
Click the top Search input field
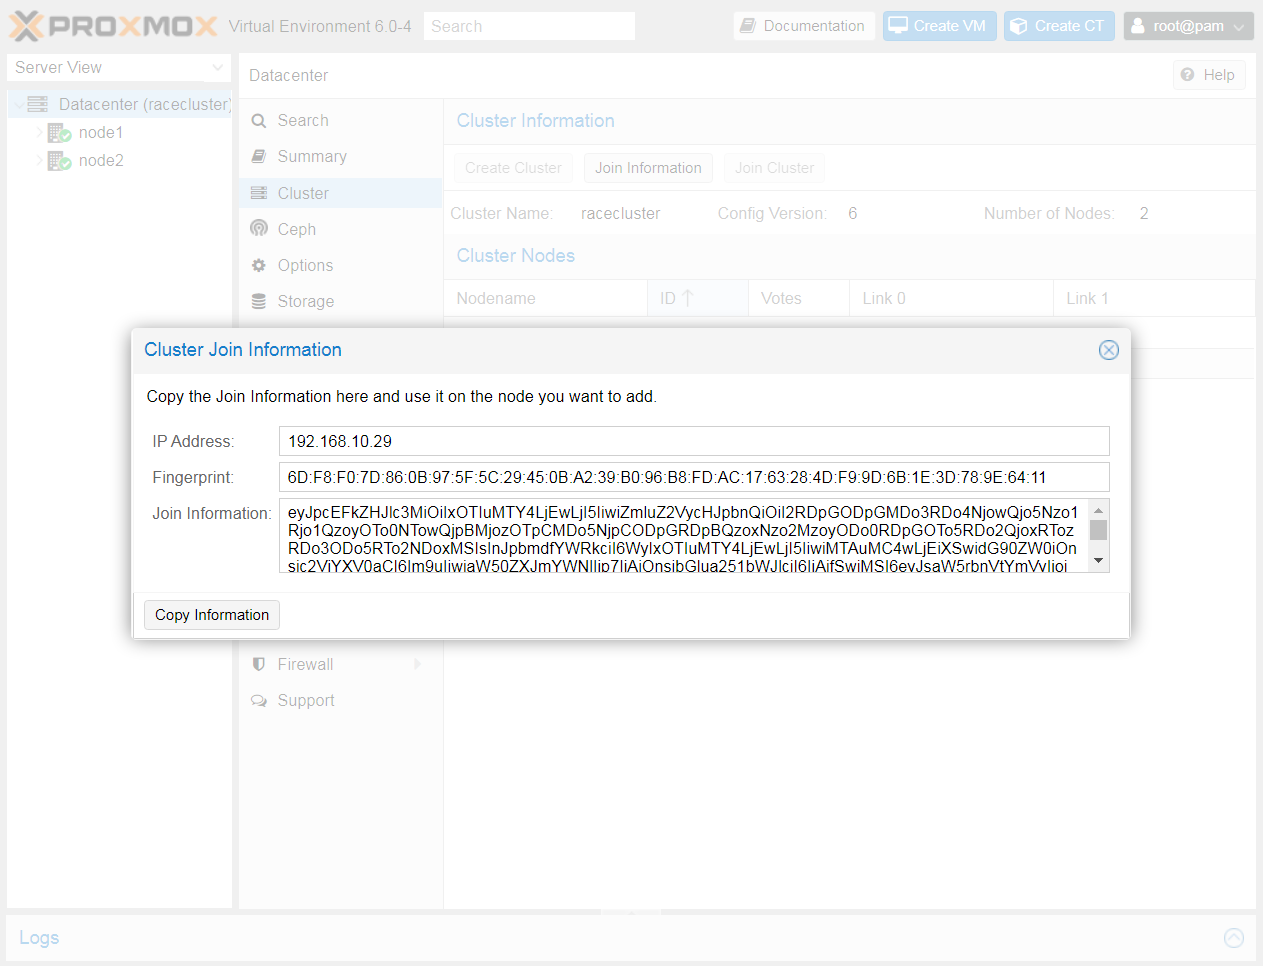tap(529, 26)
